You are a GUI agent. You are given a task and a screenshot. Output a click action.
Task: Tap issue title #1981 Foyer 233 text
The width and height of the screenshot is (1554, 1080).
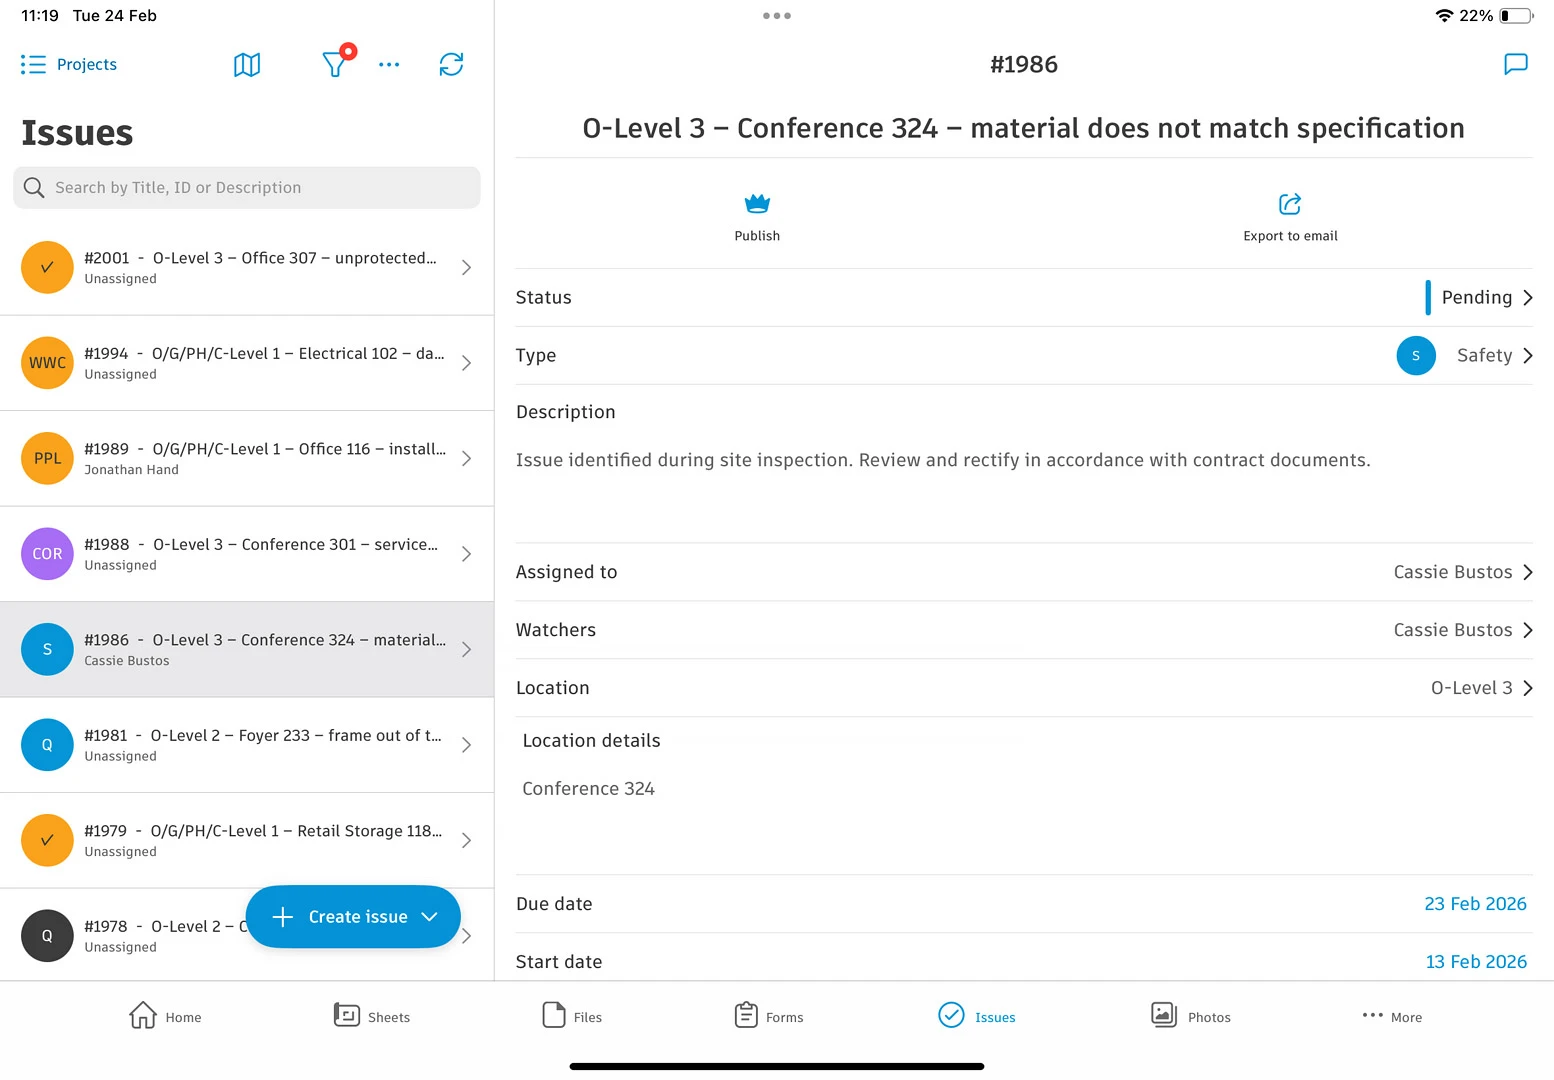click(x=263, y=736)
